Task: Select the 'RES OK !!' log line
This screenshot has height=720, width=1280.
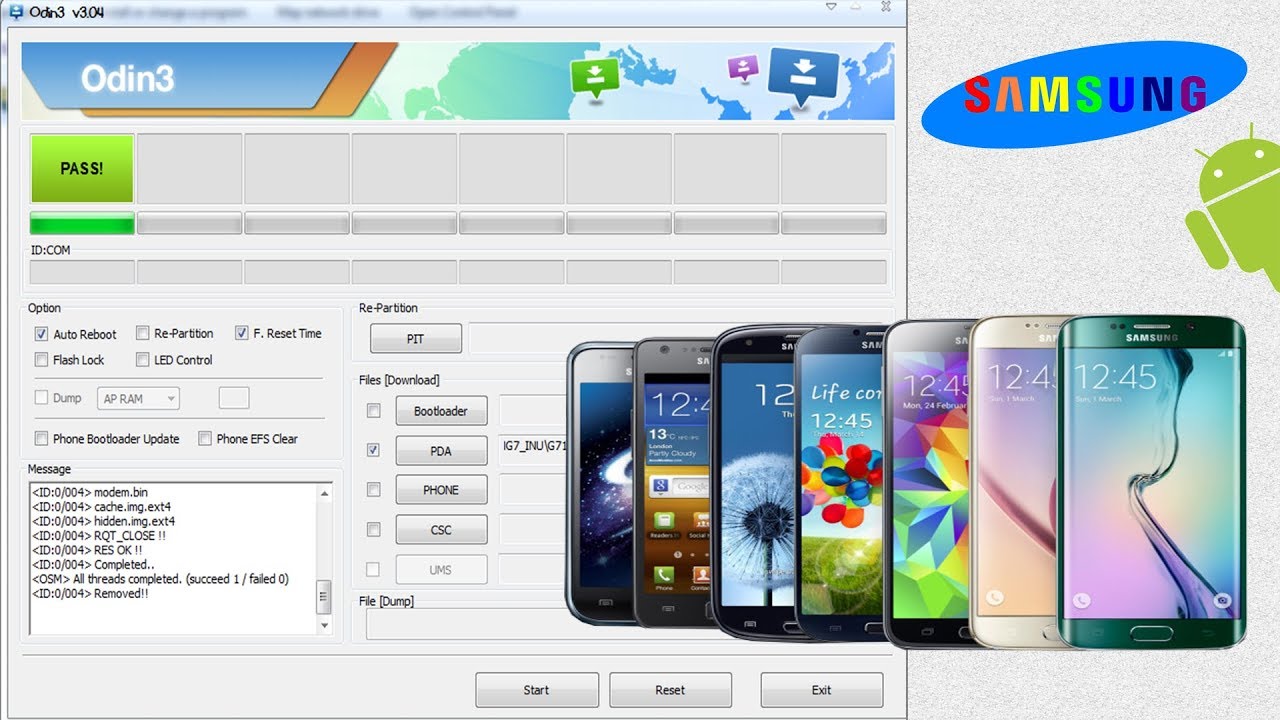Action: (87, 550)
